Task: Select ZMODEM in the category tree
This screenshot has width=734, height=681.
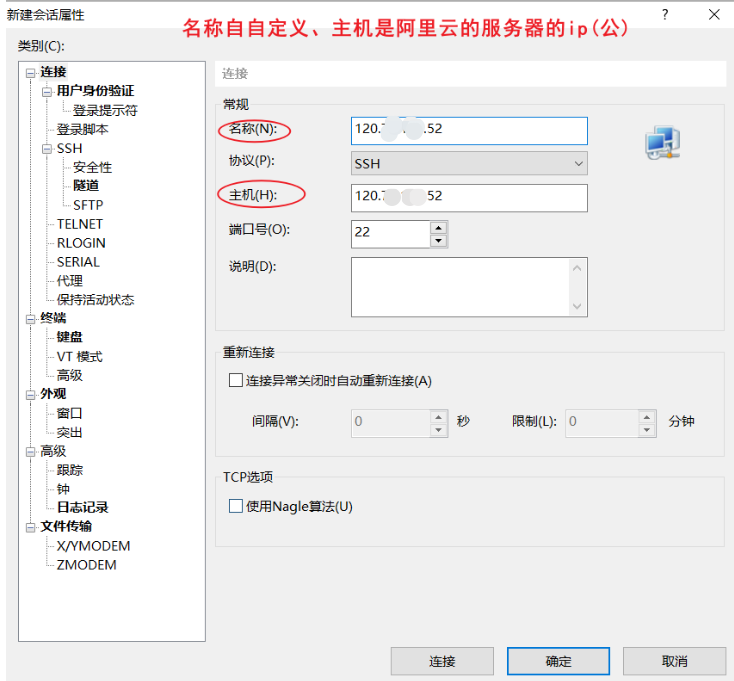Action: (x=86, y=565)
